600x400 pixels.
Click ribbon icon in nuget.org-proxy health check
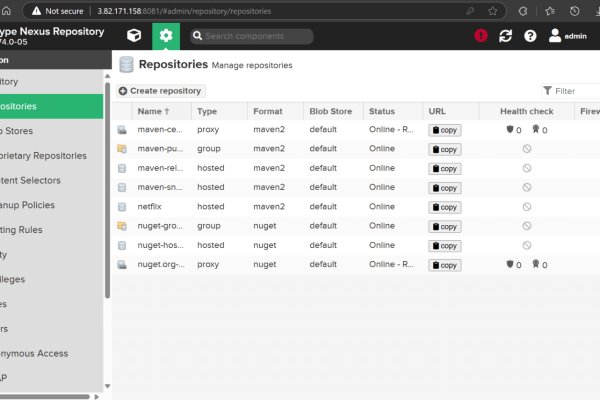(536, 264)
